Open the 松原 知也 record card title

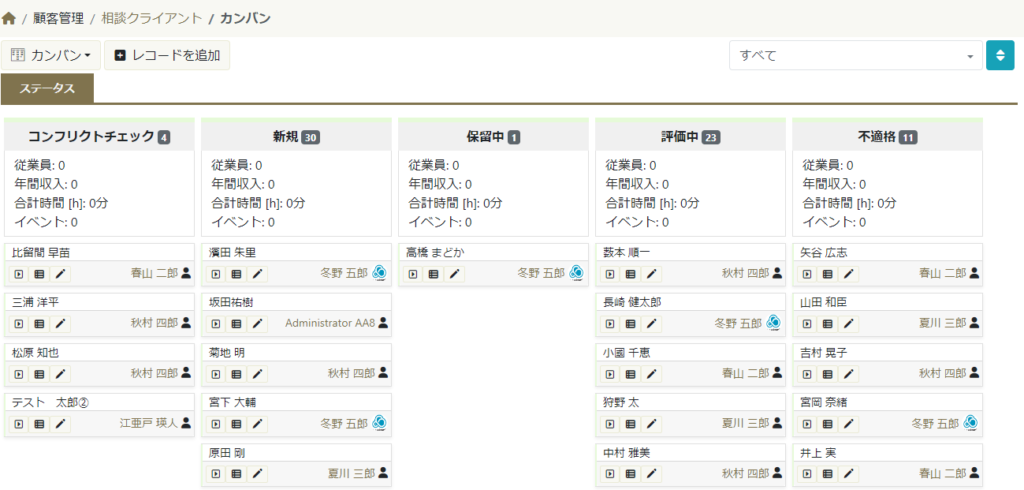36,353
